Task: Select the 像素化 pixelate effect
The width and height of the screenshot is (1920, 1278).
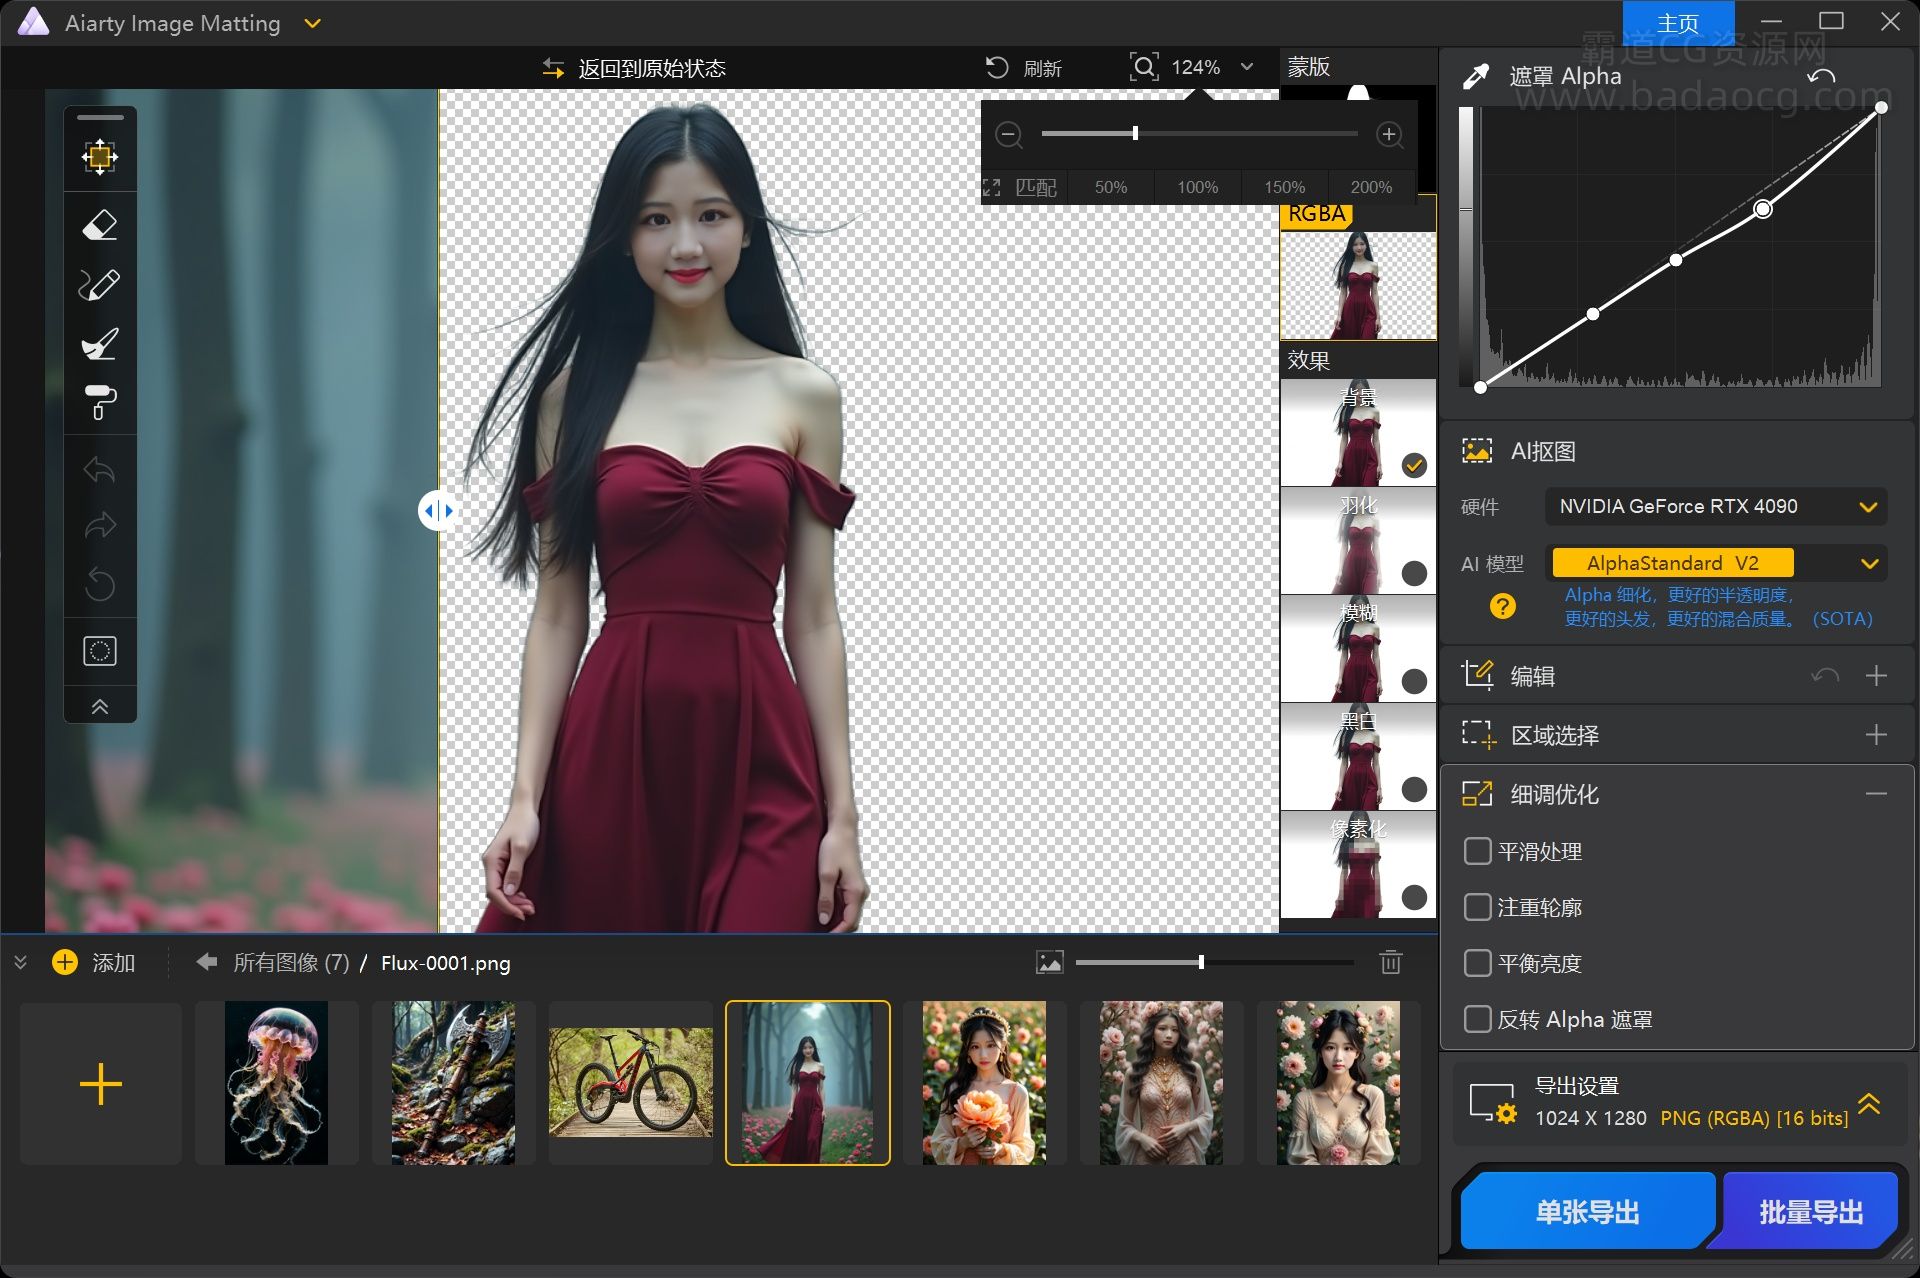Action: click(x=1358, y=864)
